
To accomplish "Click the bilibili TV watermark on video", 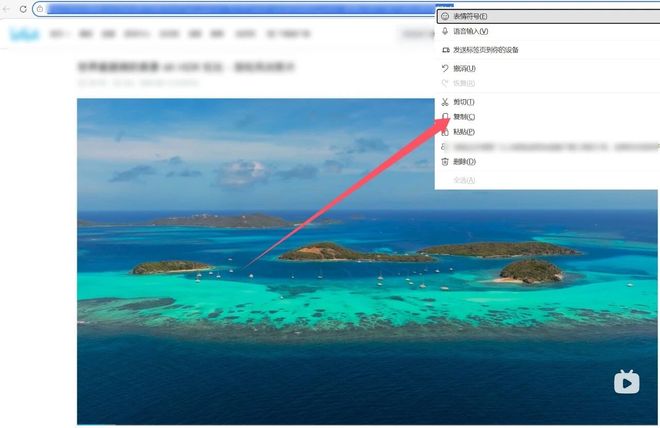I will [626, 382].
